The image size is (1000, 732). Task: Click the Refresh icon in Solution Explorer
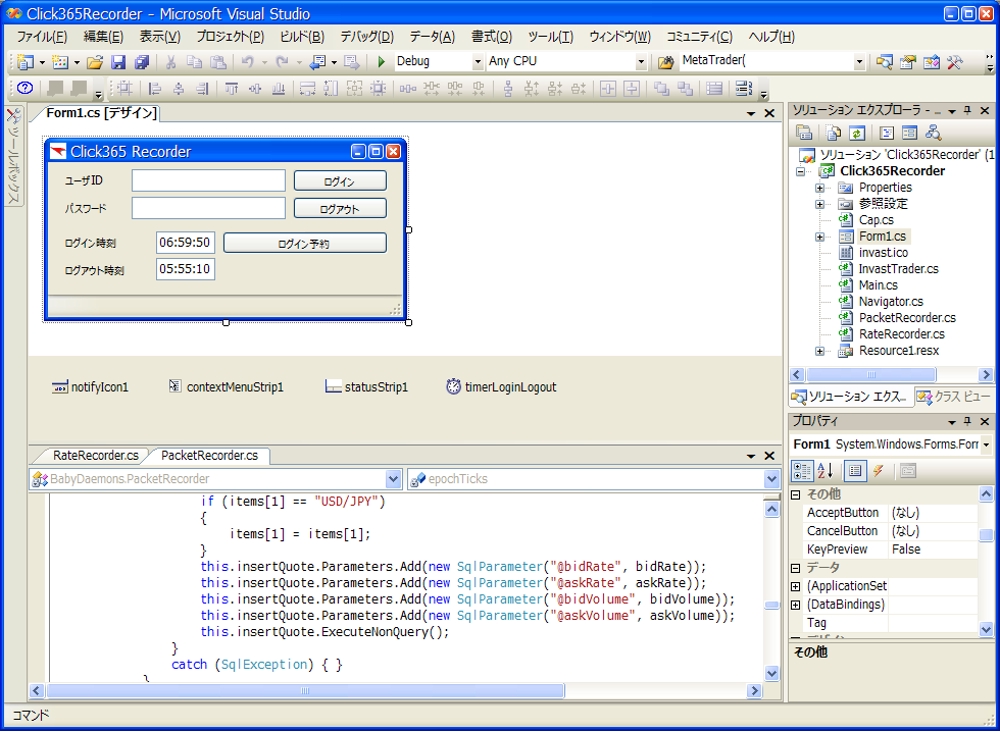[x=857, y=133]
